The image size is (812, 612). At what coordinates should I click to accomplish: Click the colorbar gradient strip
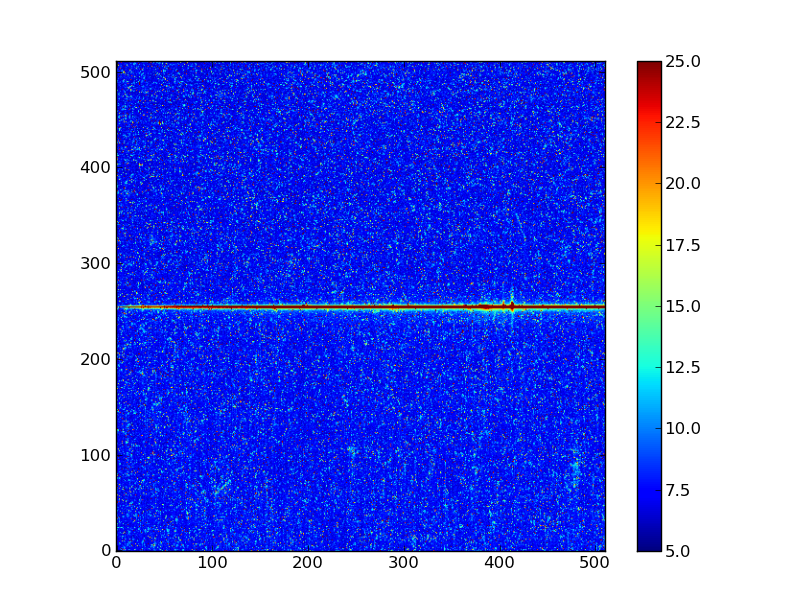tap(649, 306)
